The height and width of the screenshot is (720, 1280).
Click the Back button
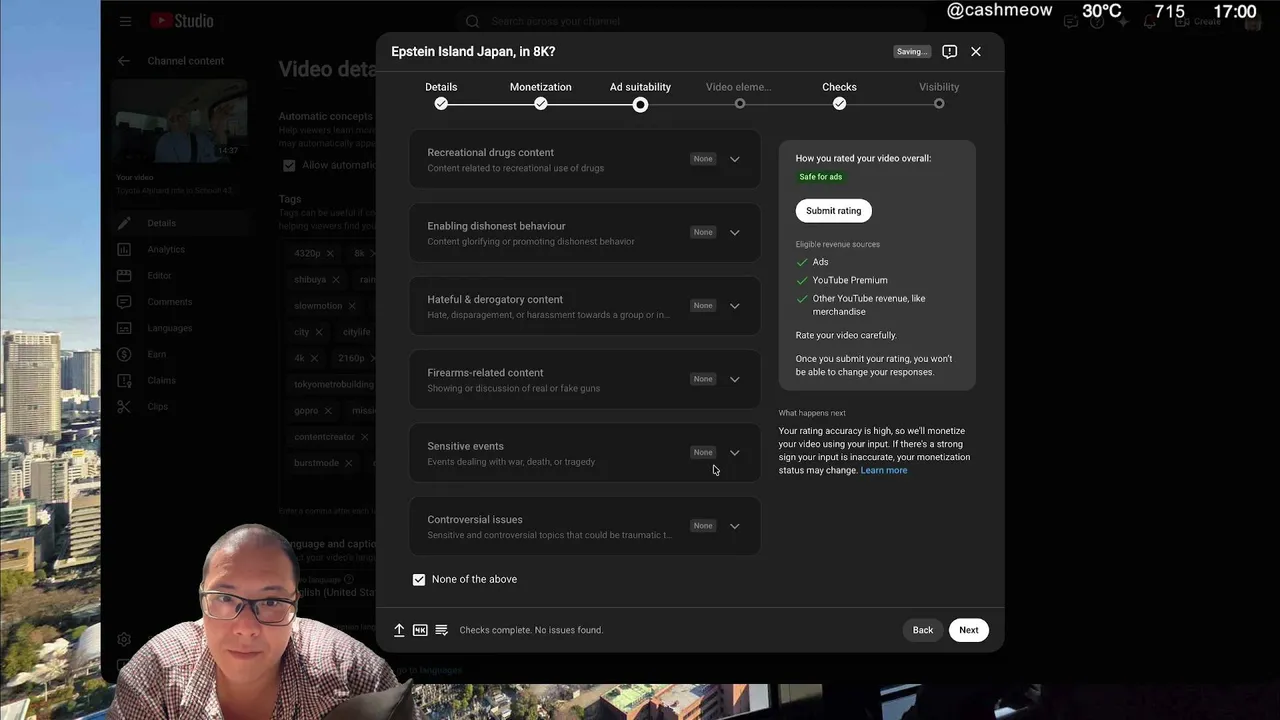coord(923,630)
